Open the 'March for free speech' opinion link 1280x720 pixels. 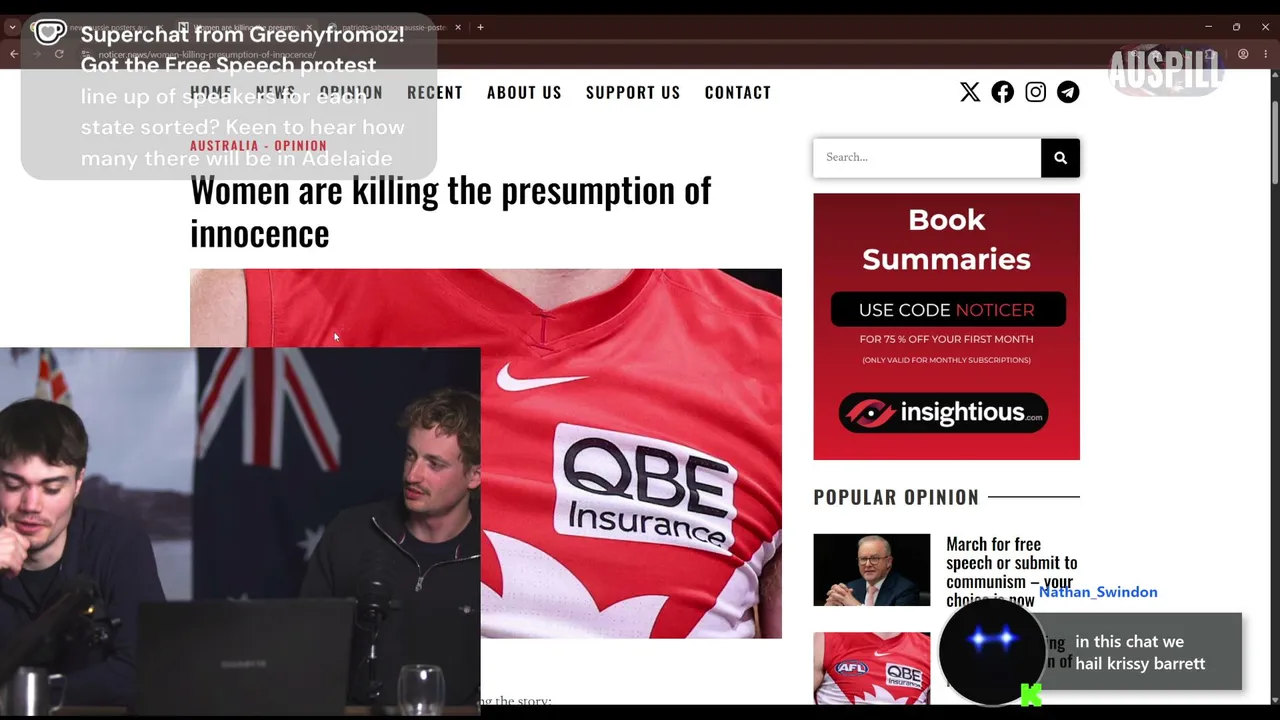pyautogui.click(x=1012, y=572)
